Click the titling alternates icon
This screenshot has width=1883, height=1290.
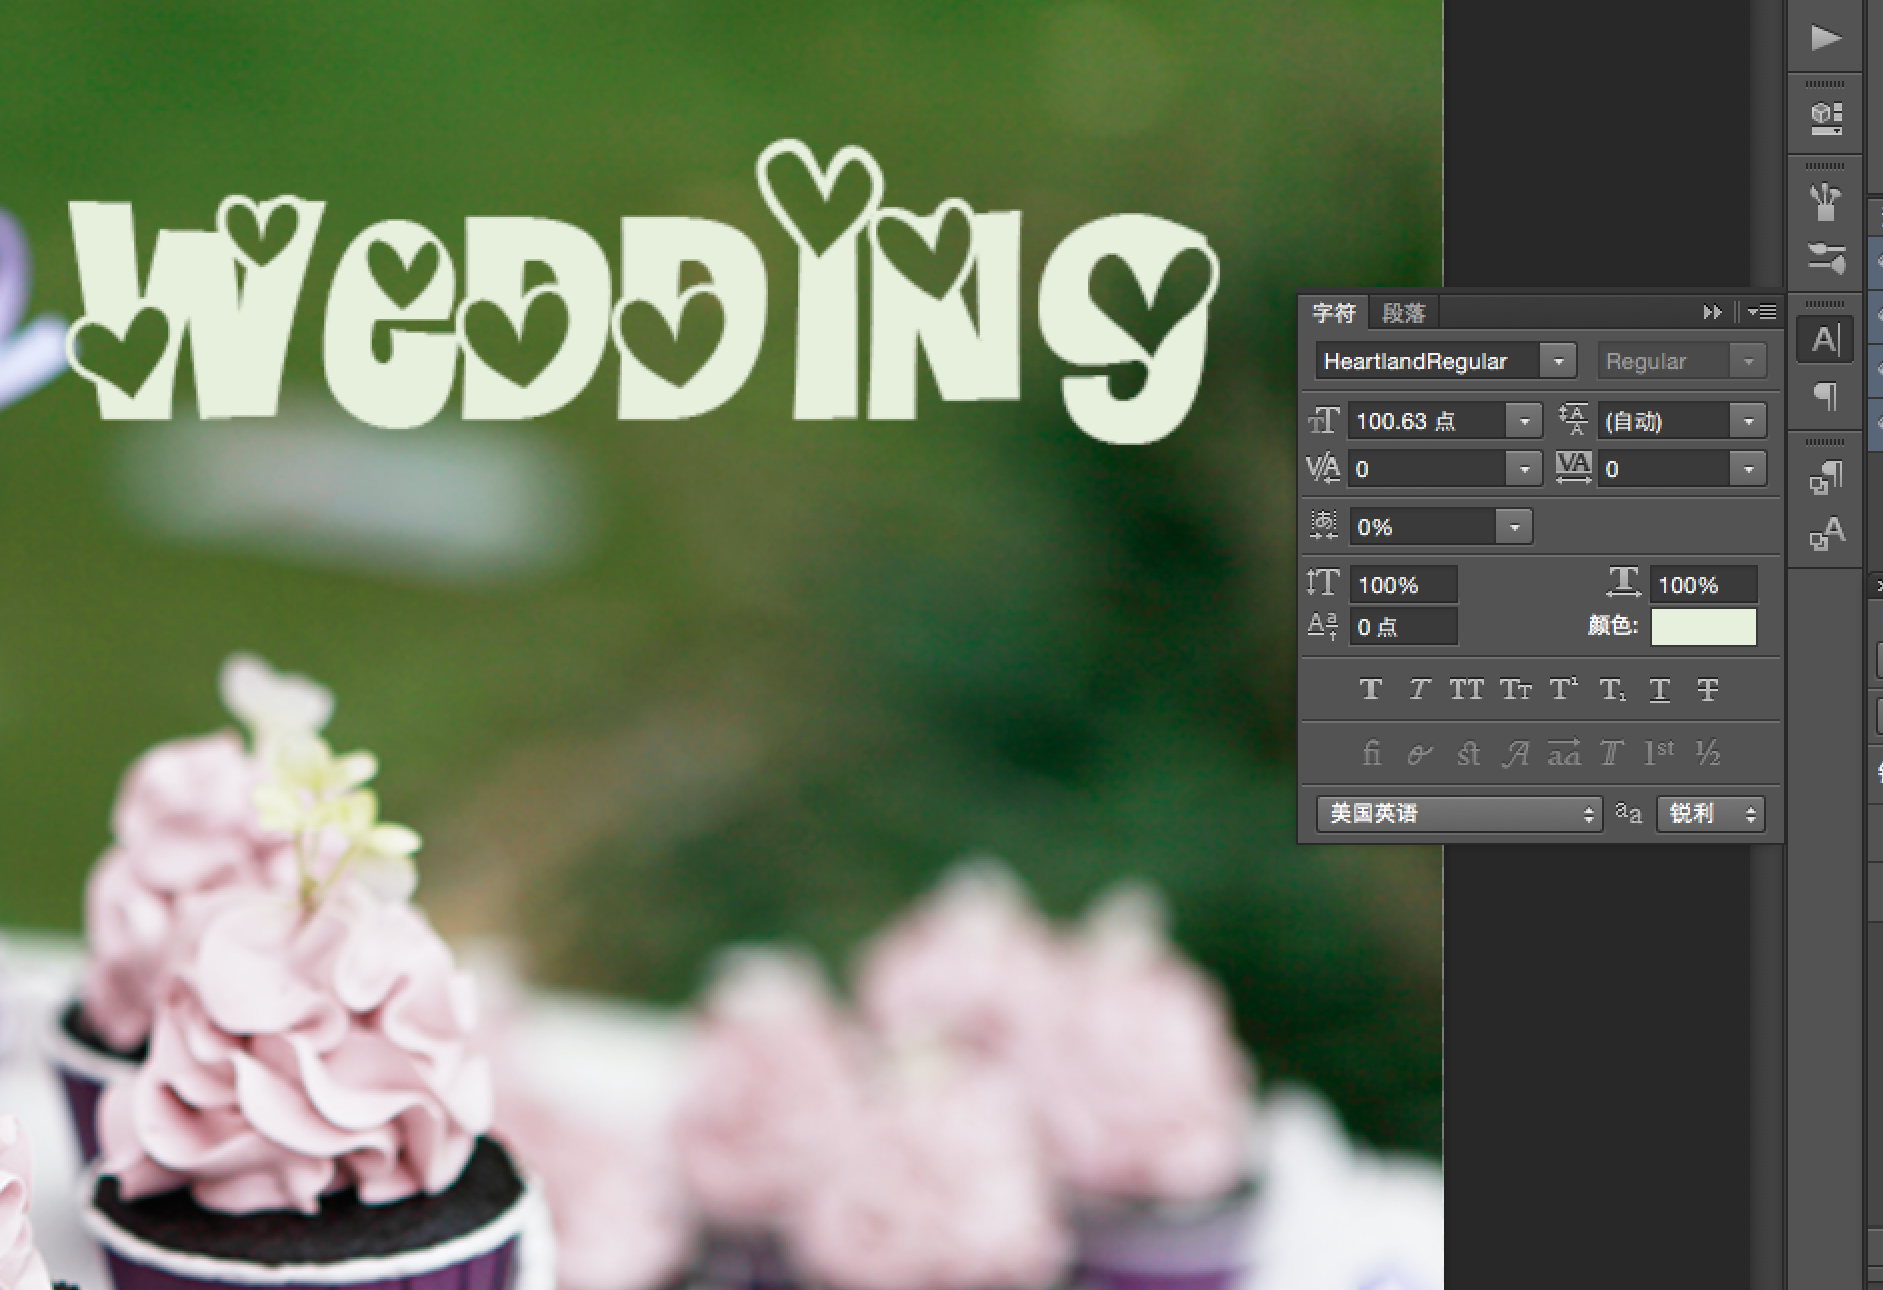(x=1611, y=753)
